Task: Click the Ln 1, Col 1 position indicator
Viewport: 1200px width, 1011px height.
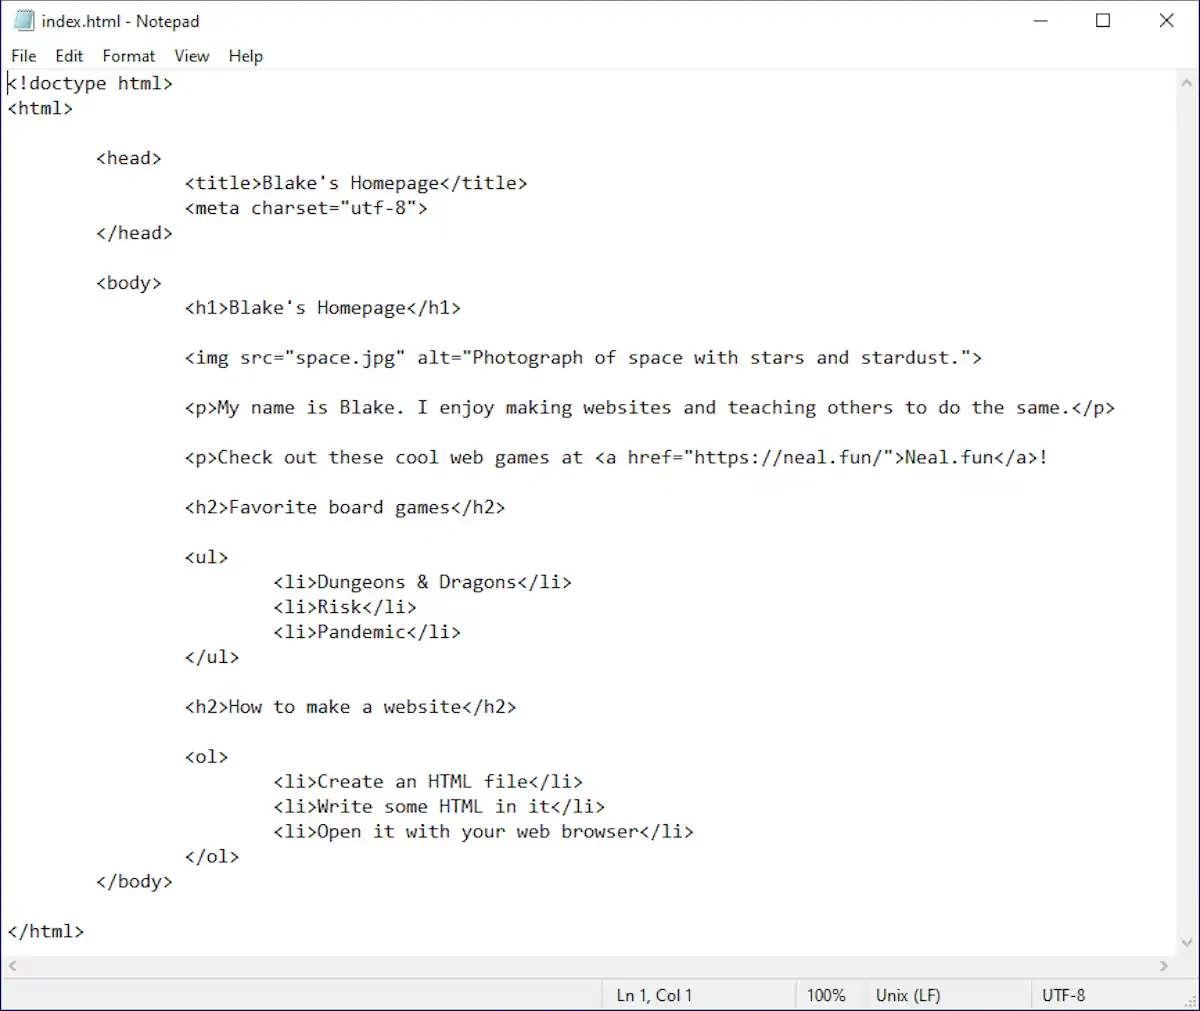Action: (x=653, y=995)
